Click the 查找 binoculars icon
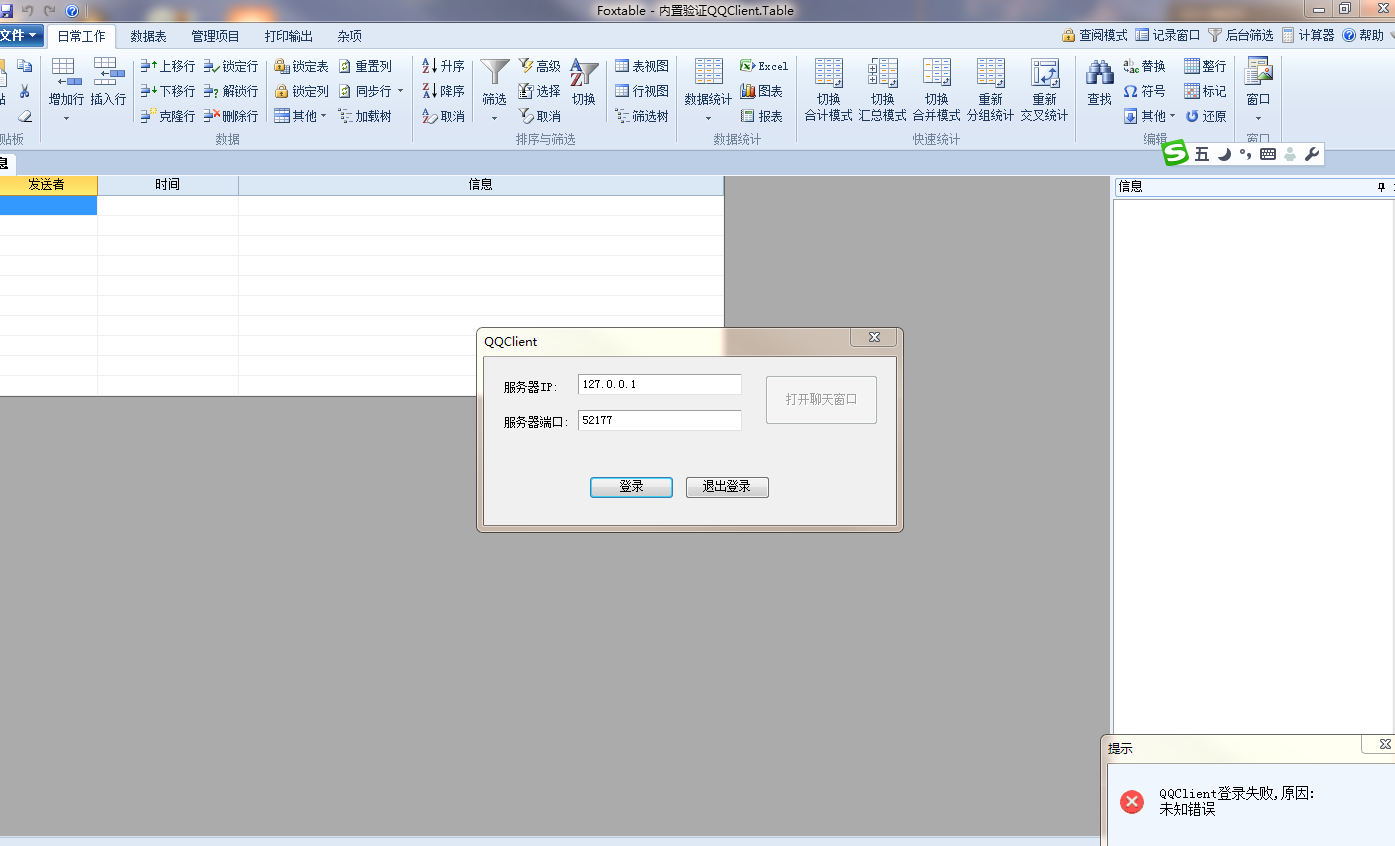The height and width of the screenshot is (846, 1395). tap(1099, 73)
